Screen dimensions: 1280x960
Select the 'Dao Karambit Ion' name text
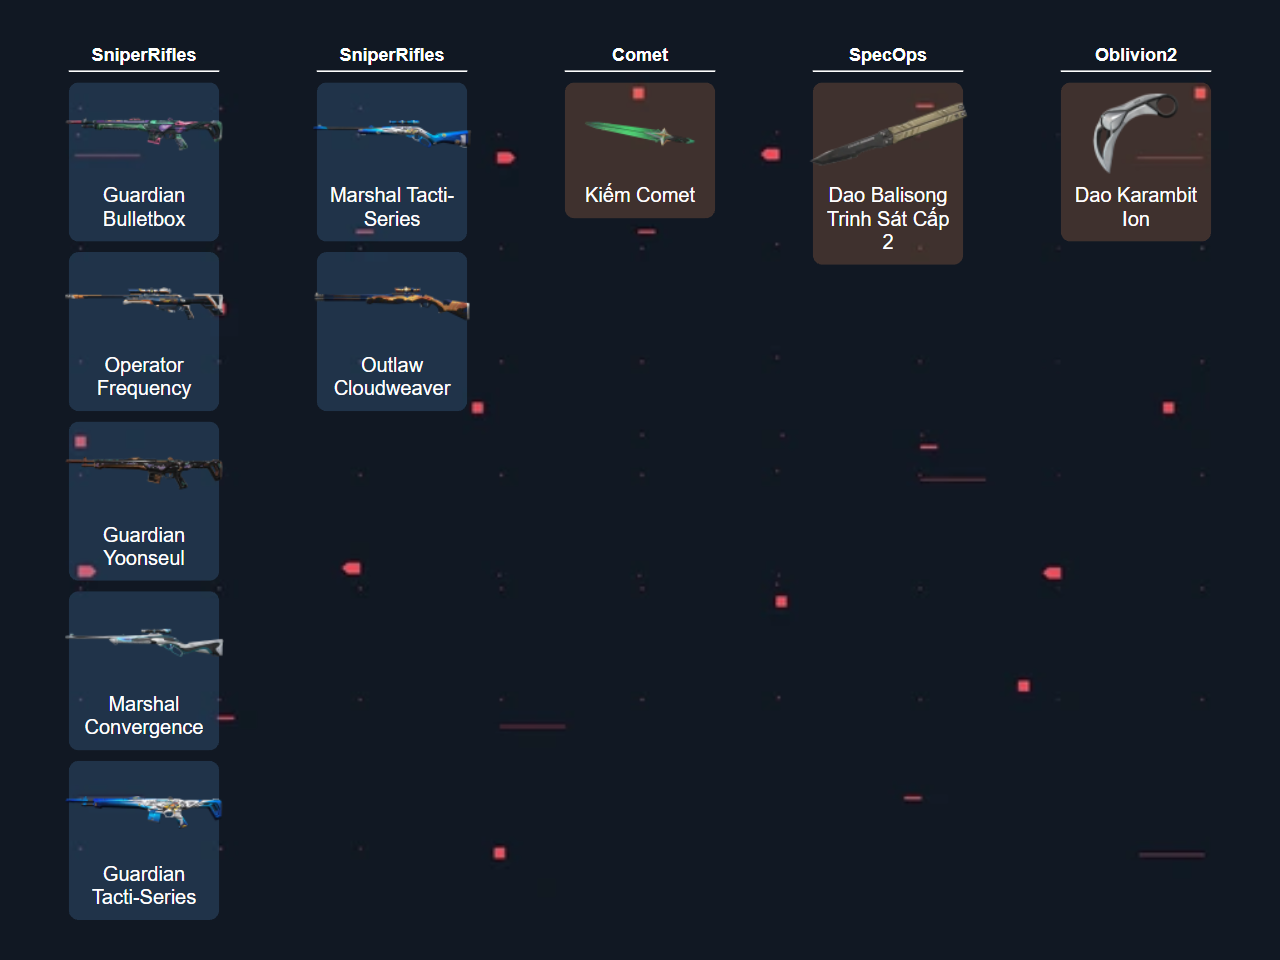pos(1136,207)
